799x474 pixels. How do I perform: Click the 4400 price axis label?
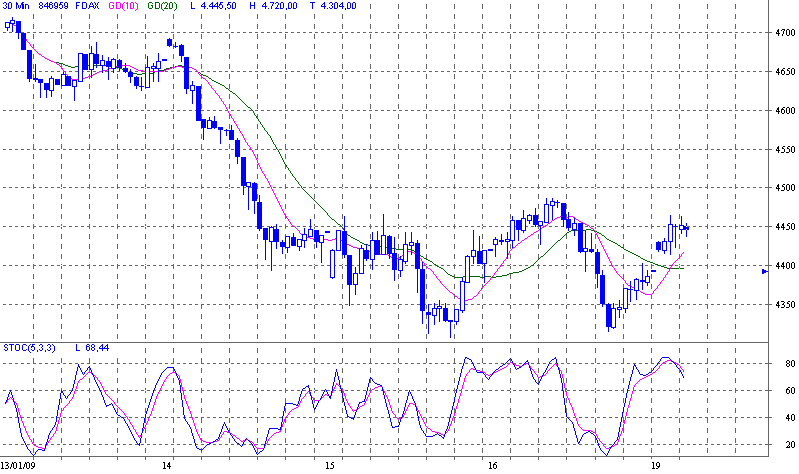[785, 266]
